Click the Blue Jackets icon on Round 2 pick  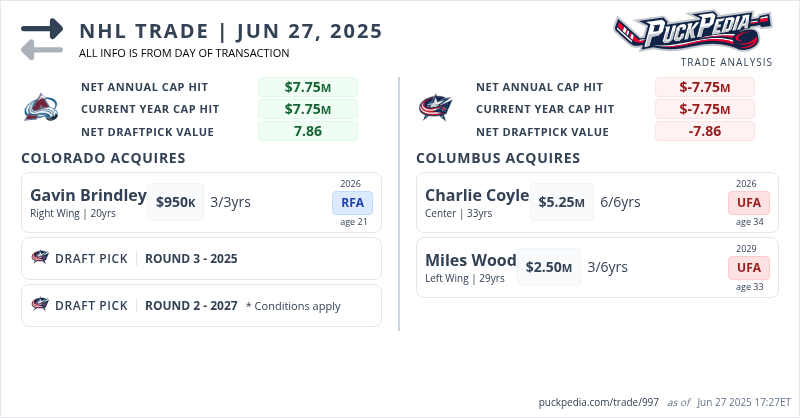click(x=41, y=305)
